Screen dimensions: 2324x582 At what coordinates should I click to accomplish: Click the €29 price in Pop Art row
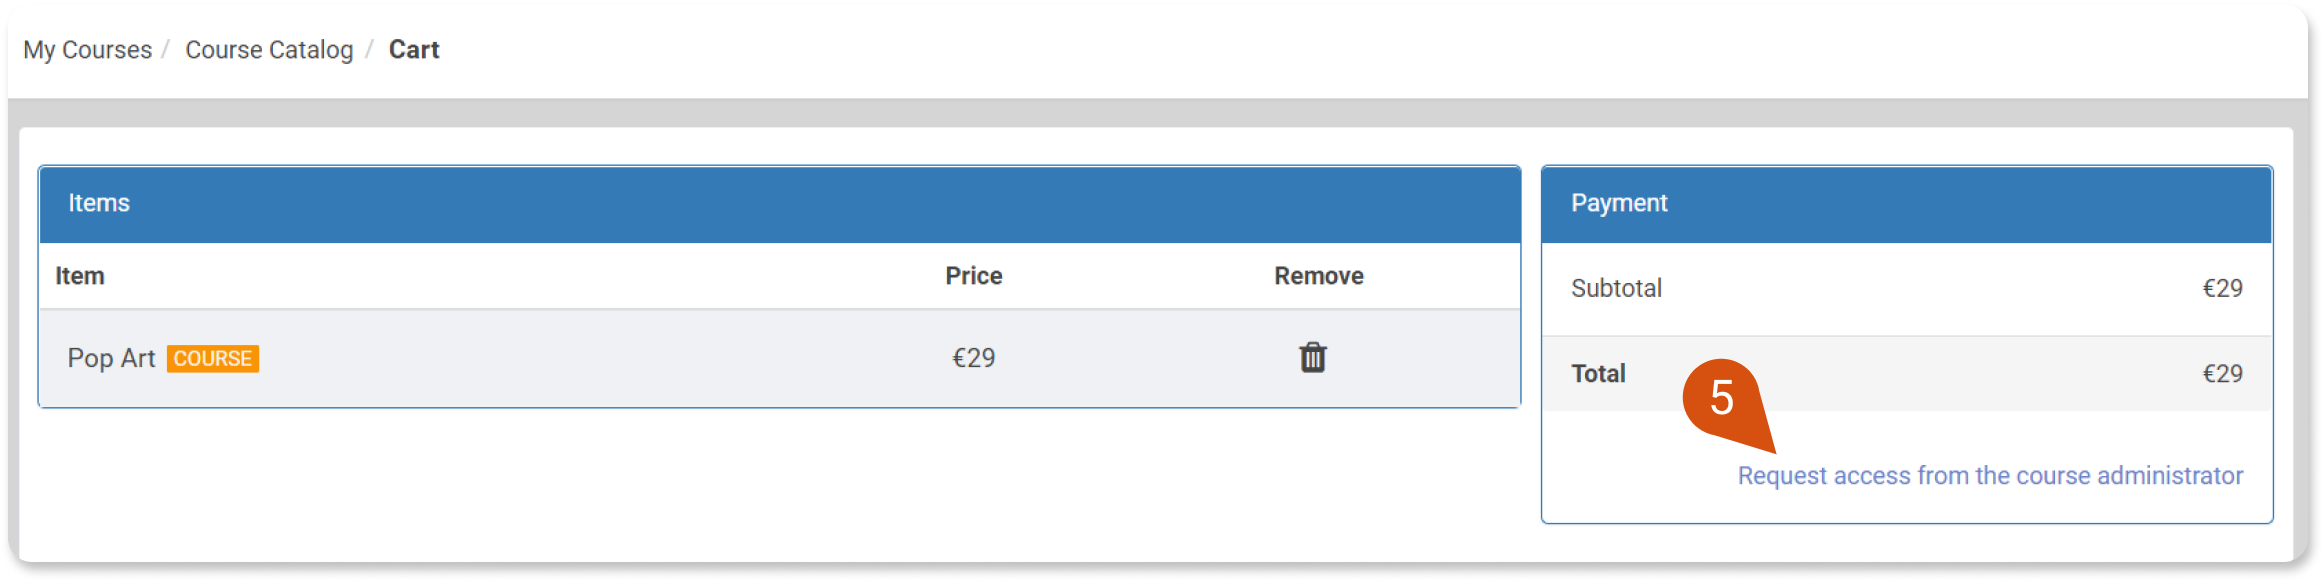(974, 358)
